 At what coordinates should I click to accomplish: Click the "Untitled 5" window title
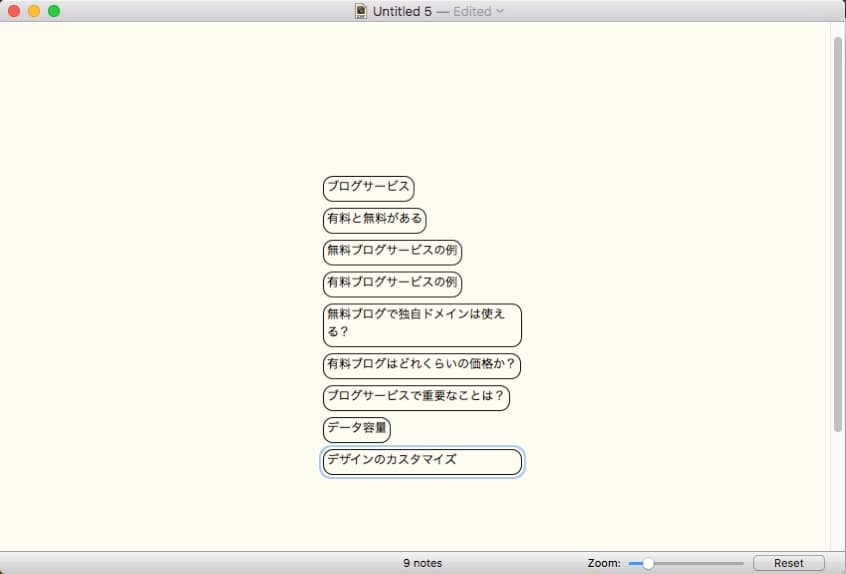tap(402, 11)
